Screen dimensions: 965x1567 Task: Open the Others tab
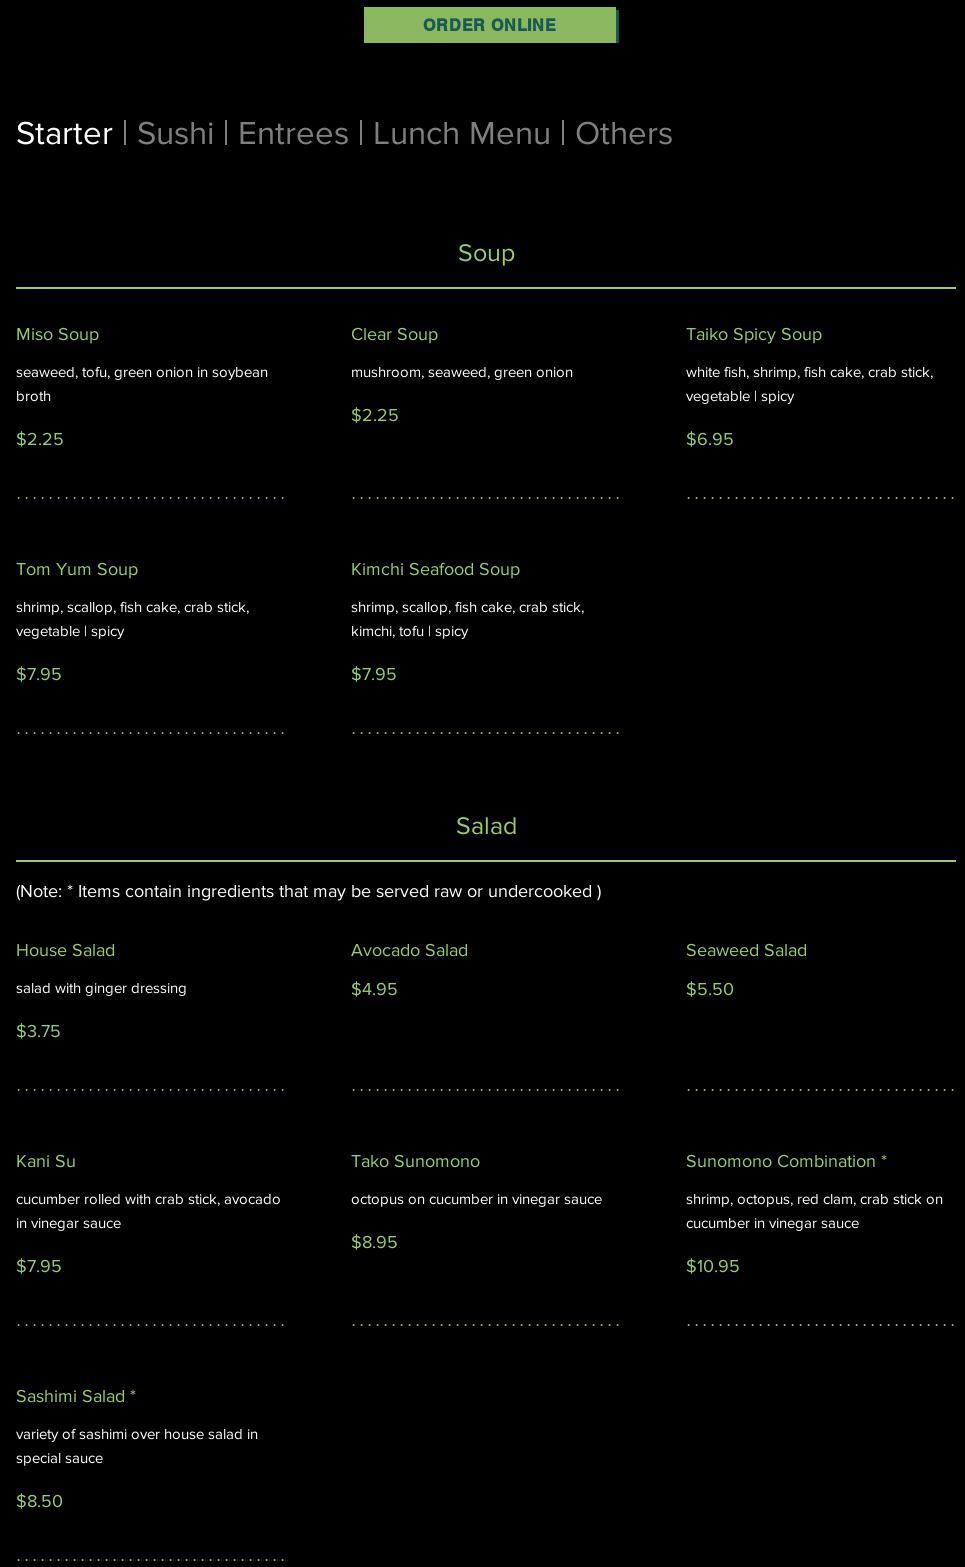pyautogui.click(x=623, y=134)
